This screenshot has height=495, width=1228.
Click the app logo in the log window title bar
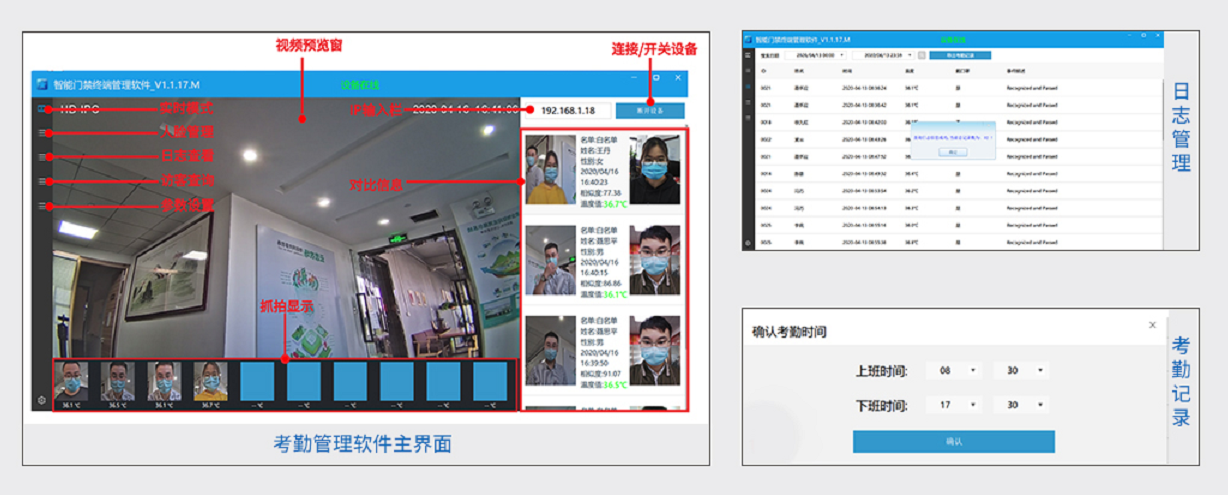coord(749,38)
